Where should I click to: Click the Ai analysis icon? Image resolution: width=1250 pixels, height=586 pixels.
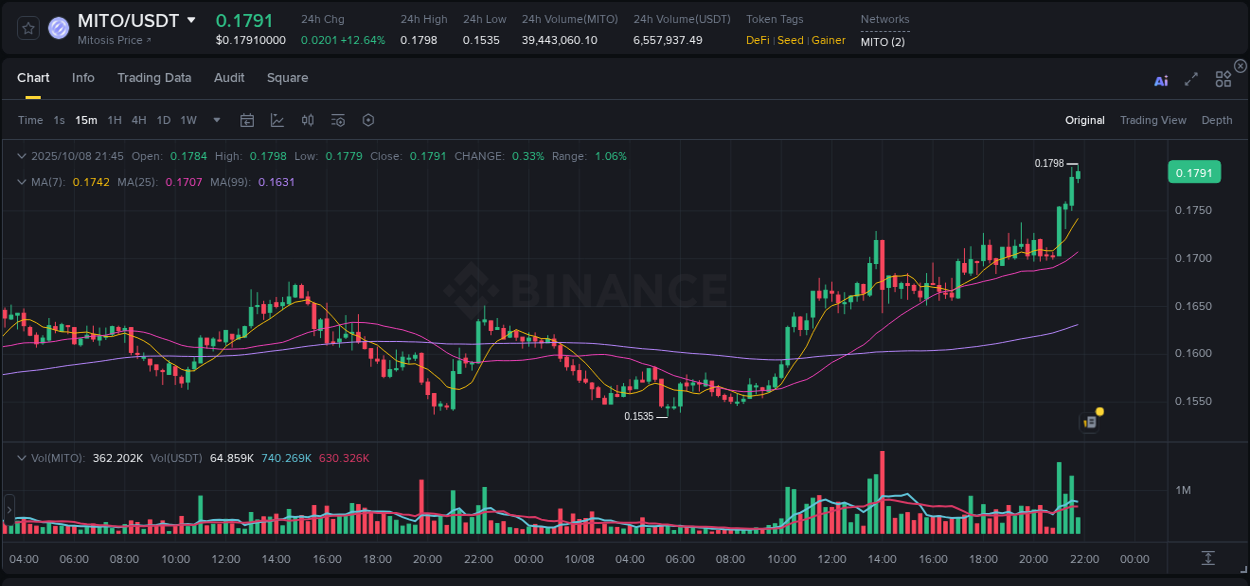(x=1160, y=79)
